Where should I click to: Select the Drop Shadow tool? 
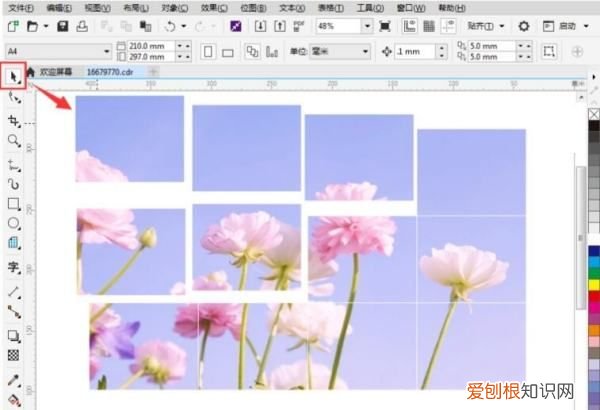click(x=14, y=336)
